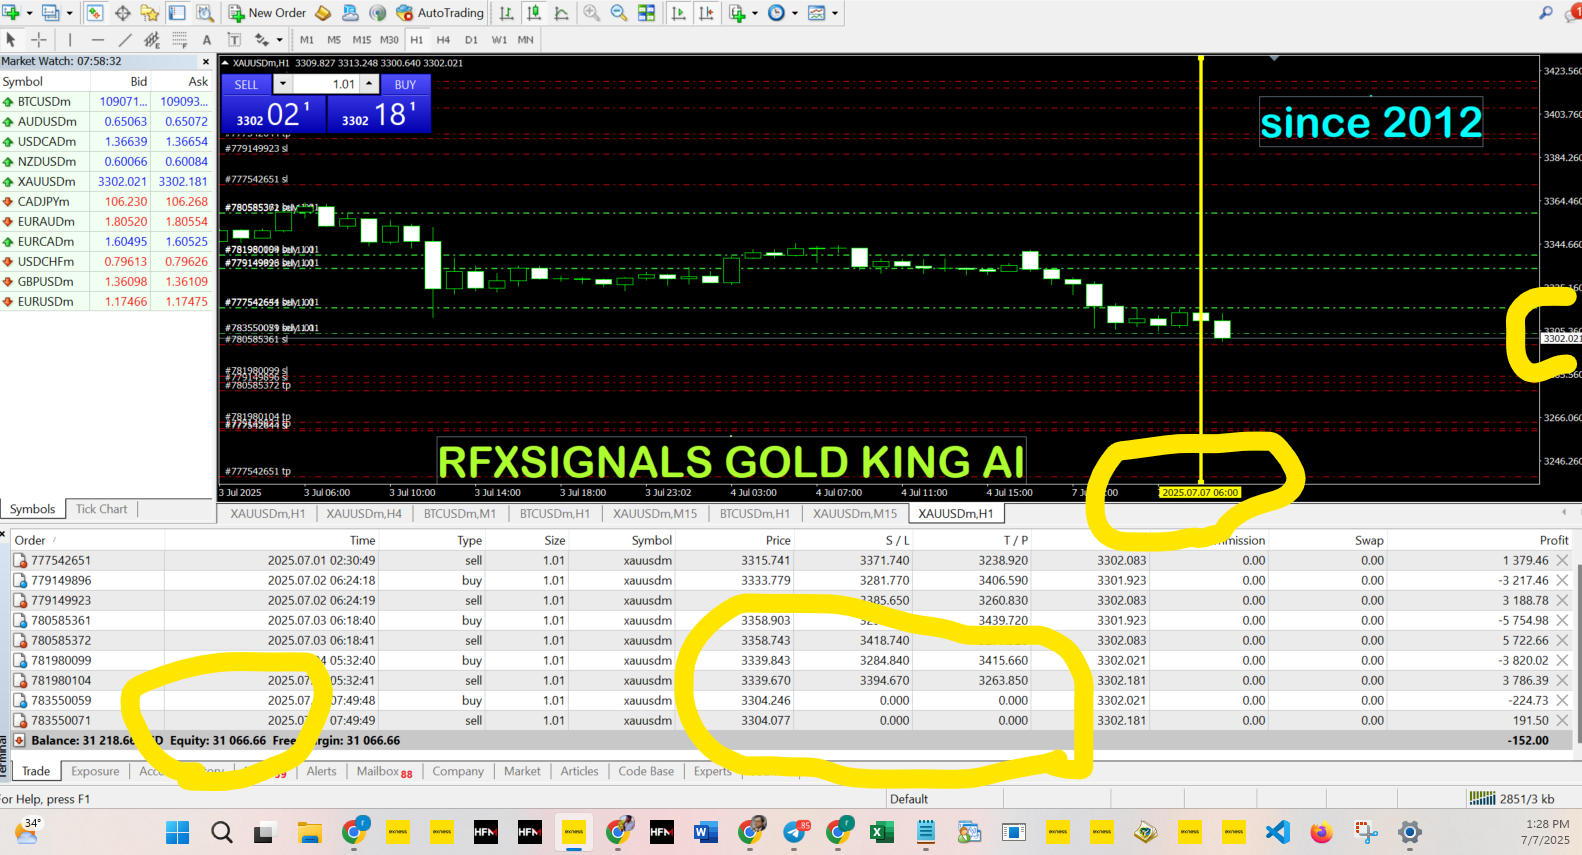
Task: Open the Exposure terminal tab
Action: (95, 771)
